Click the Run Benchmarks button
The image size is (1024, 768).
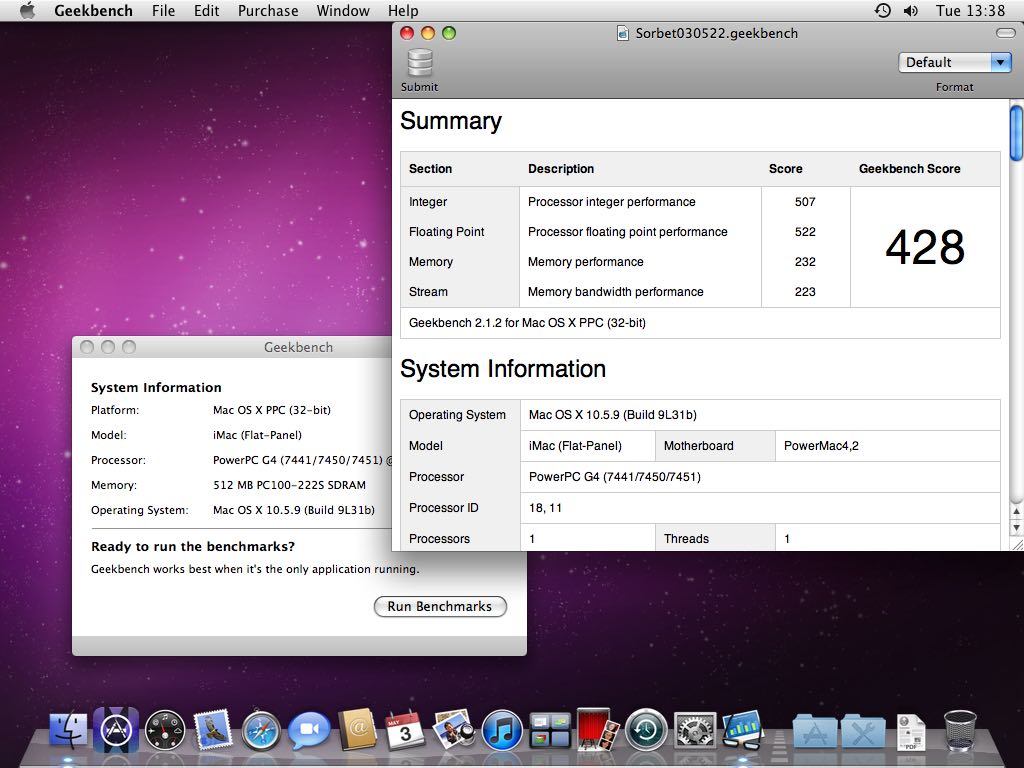(x=440, y=606)
